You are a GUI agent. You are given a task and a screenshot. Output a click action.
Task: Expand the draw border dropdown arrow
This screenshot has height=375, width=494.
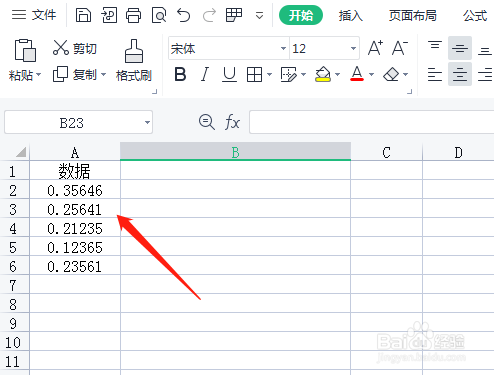coord(303,74)
